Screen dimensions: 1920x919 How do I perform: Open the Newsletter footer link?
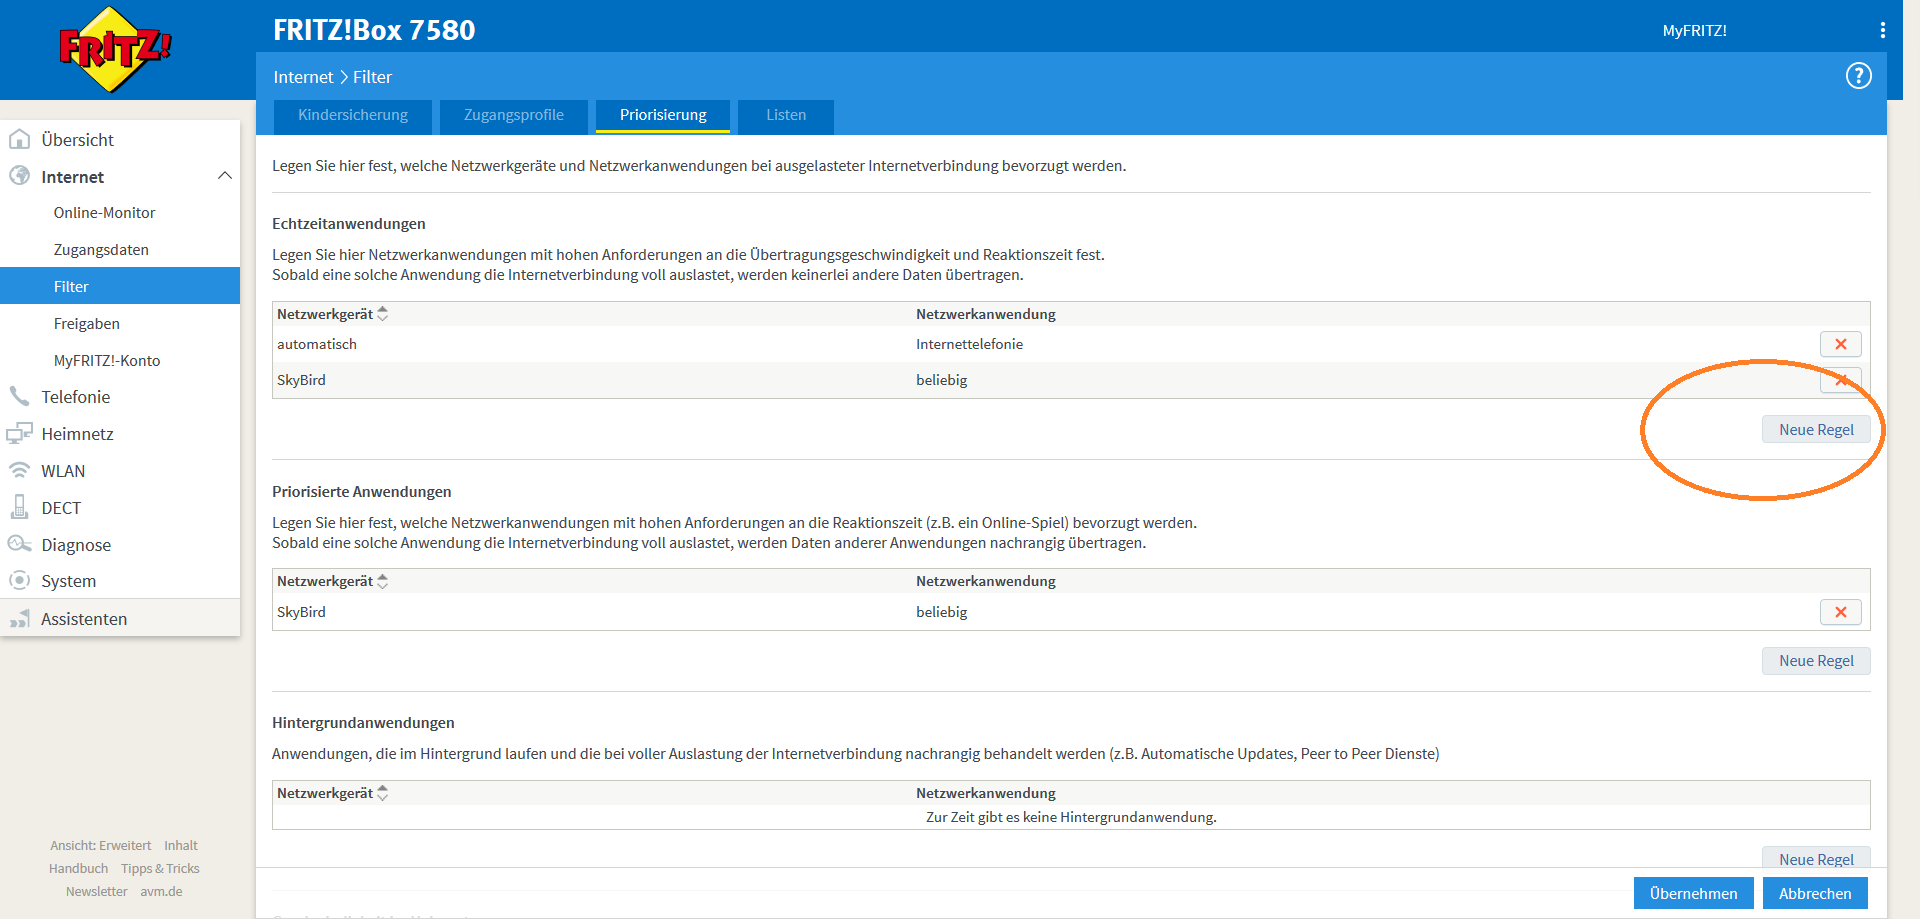97,892
